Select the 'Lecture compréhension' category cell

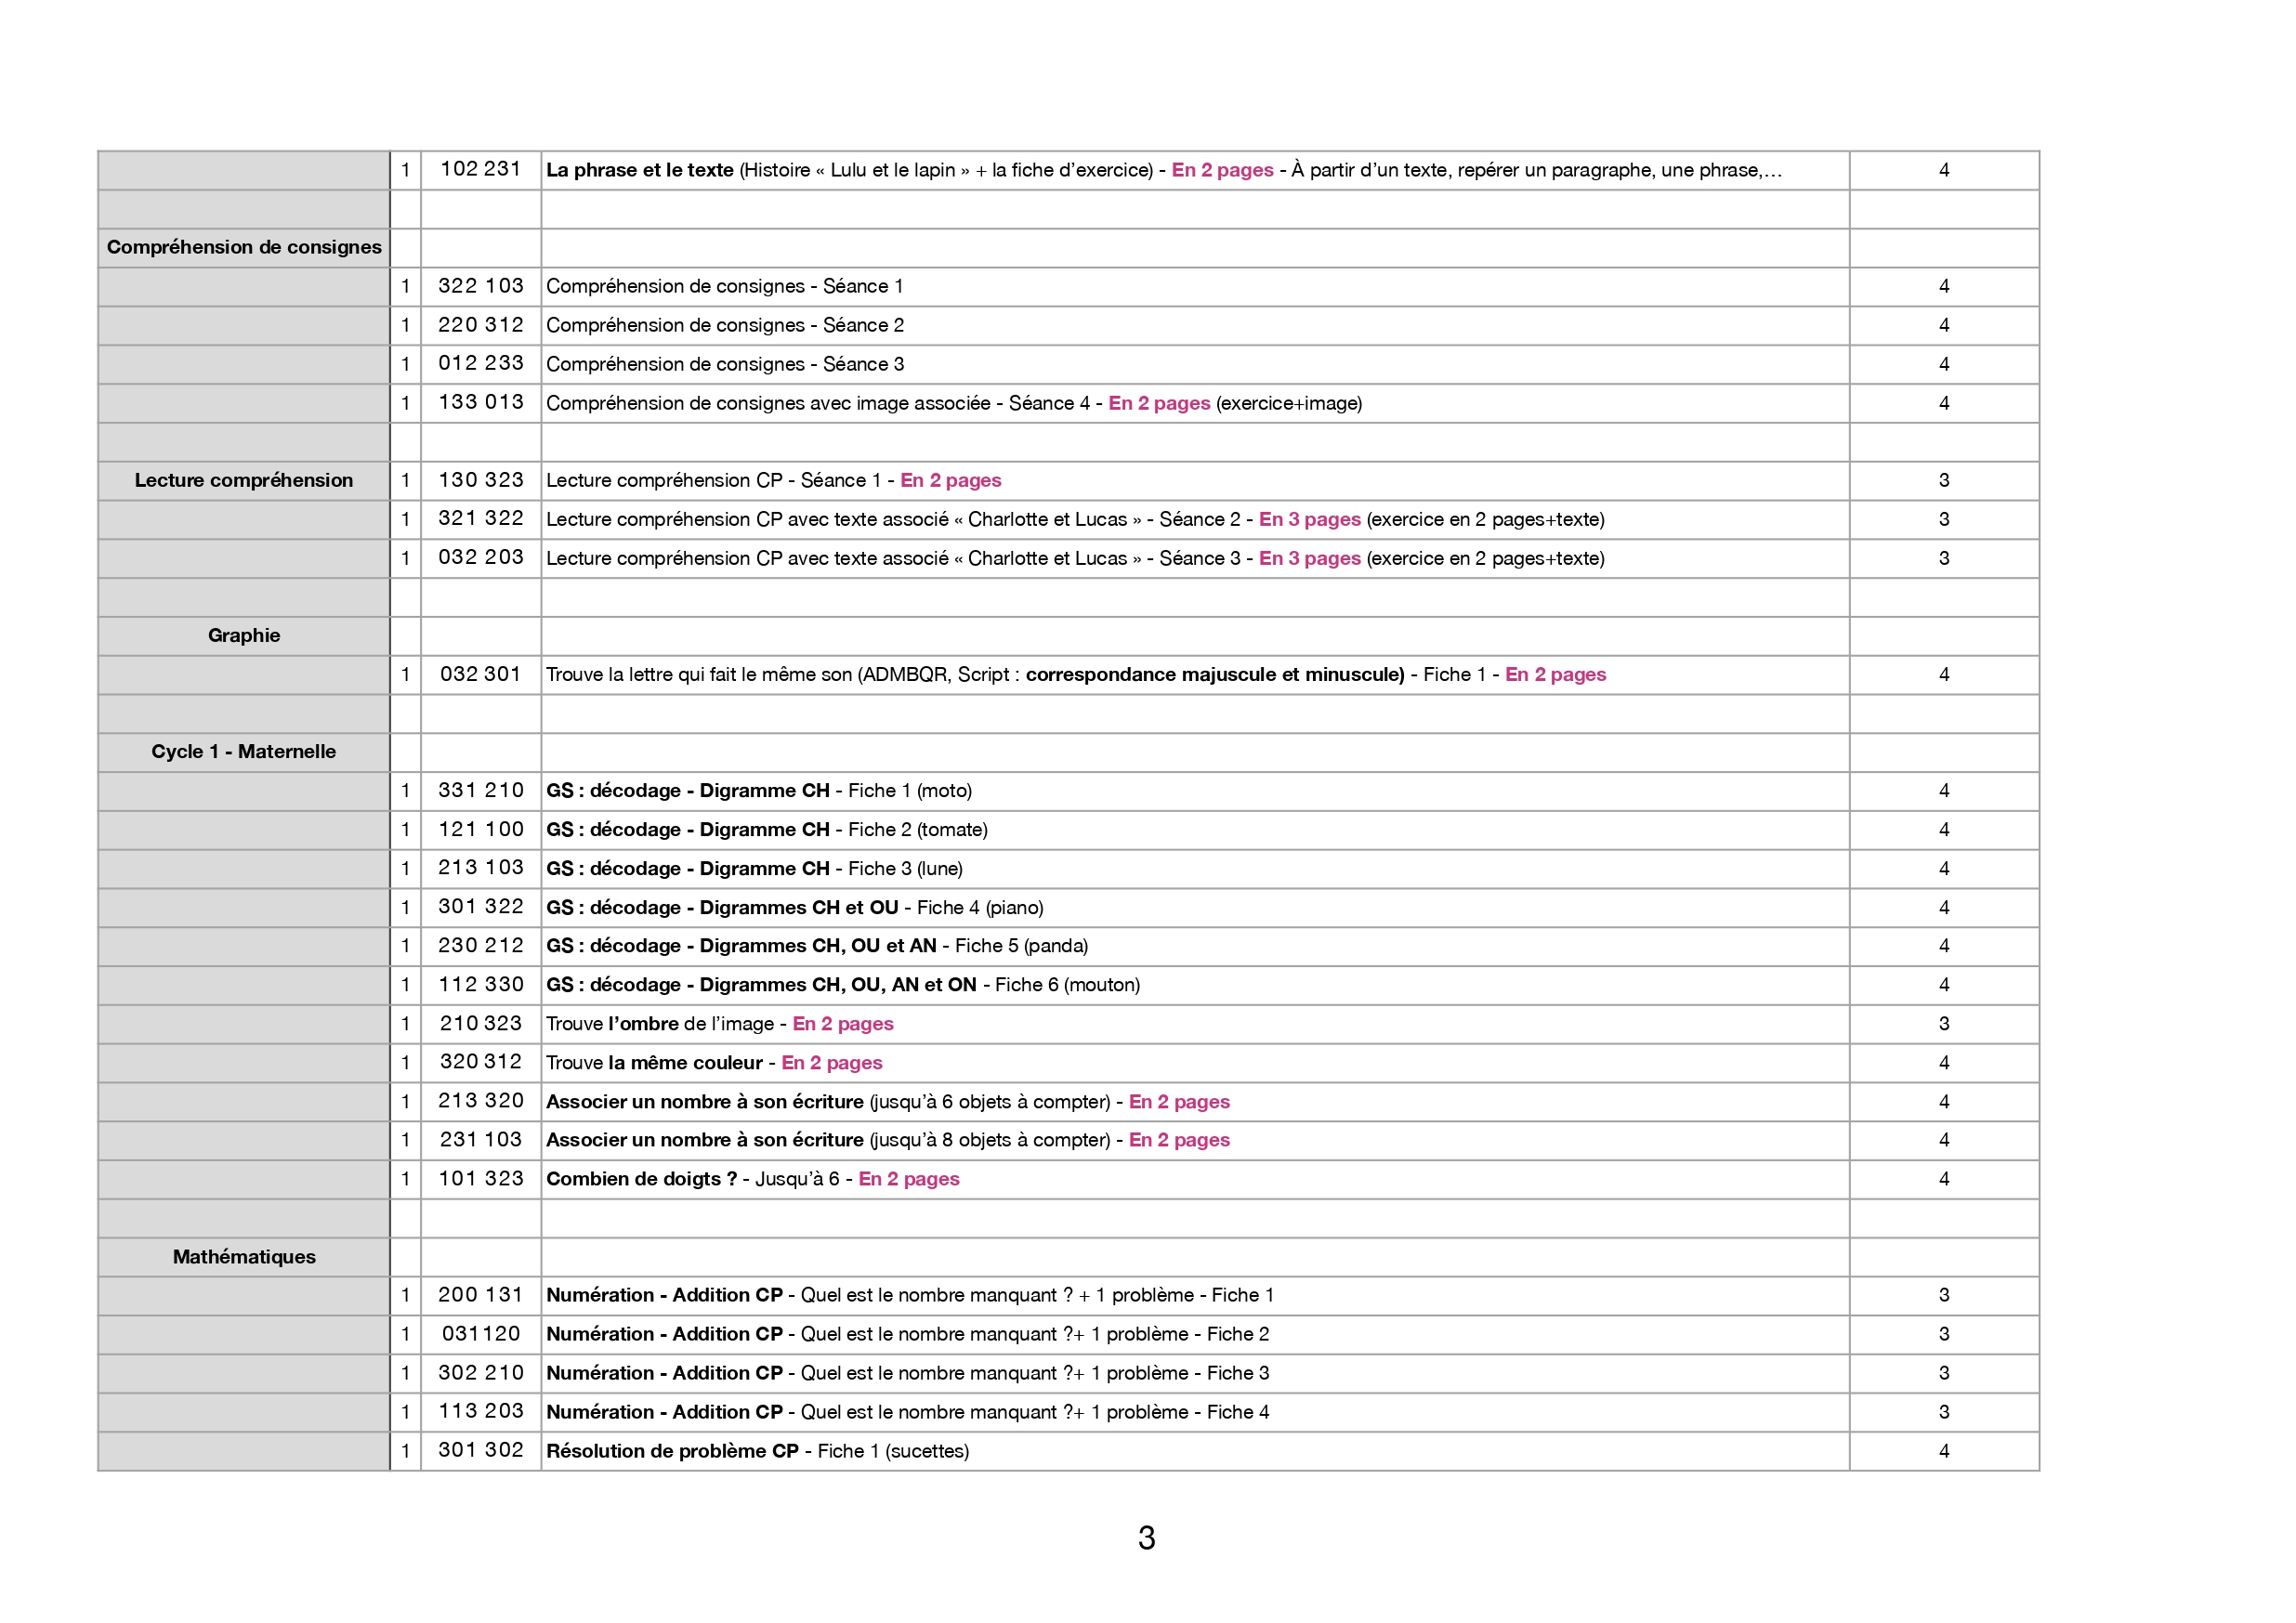243,480
